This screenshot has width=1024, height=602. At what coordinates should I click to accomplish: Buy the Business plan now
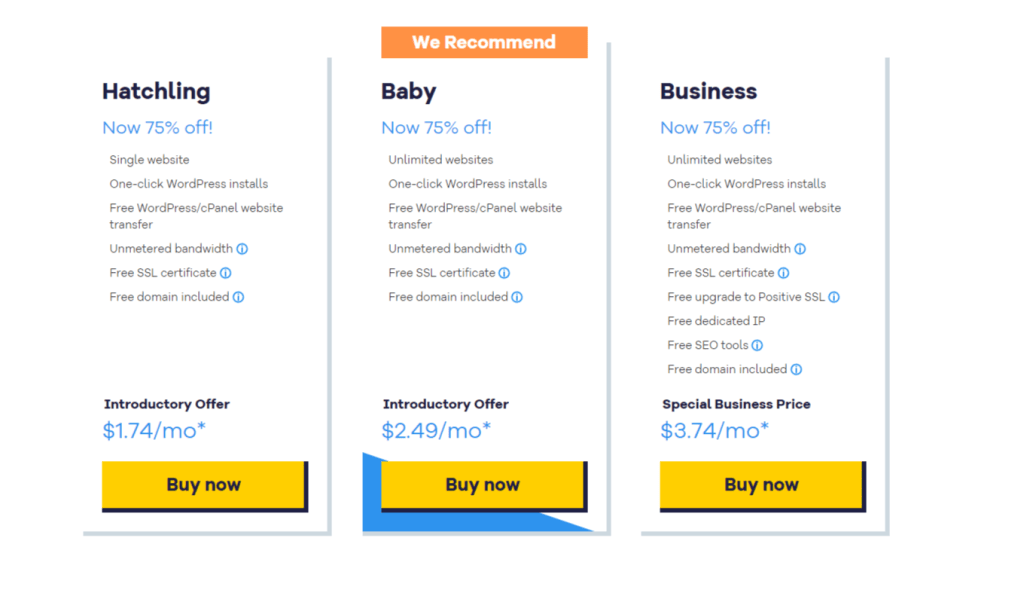763,486
